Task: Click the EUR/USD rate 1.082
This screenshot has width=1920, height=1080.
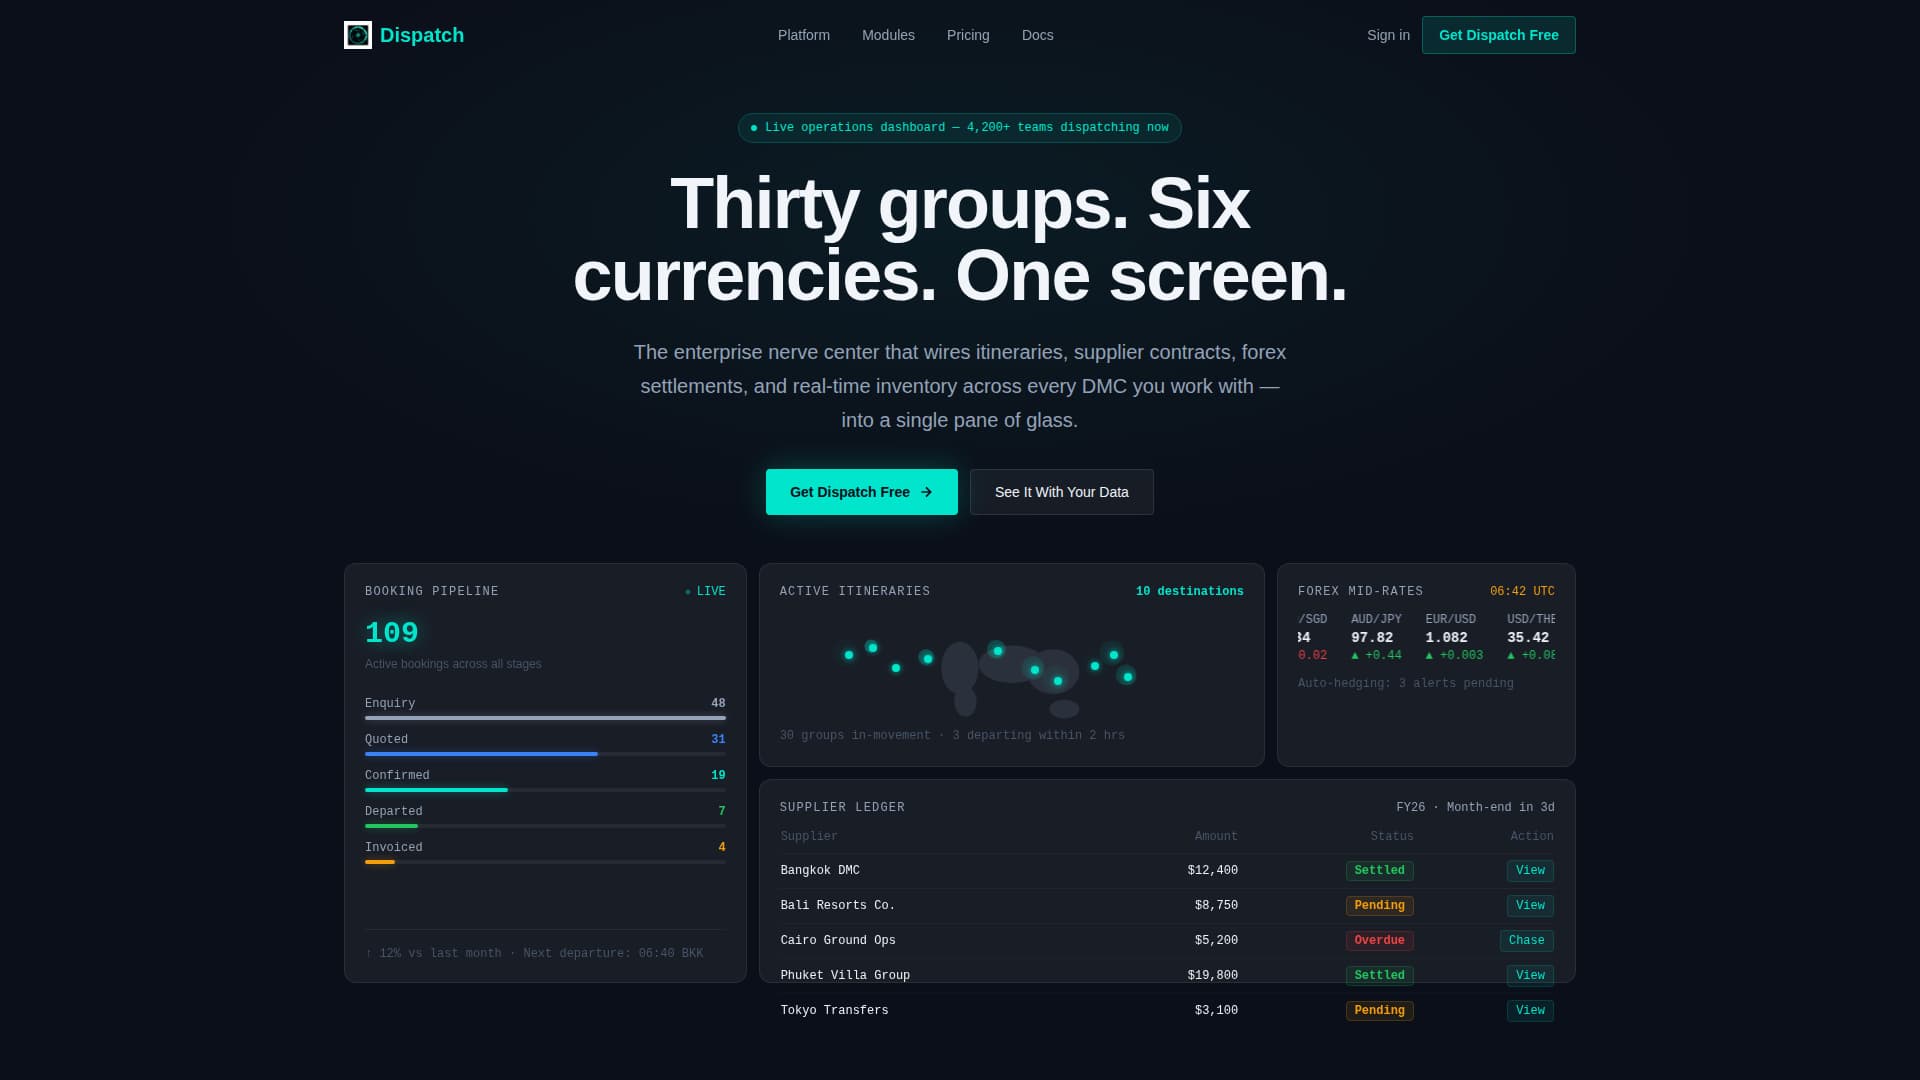Action: pos(1446,637)
